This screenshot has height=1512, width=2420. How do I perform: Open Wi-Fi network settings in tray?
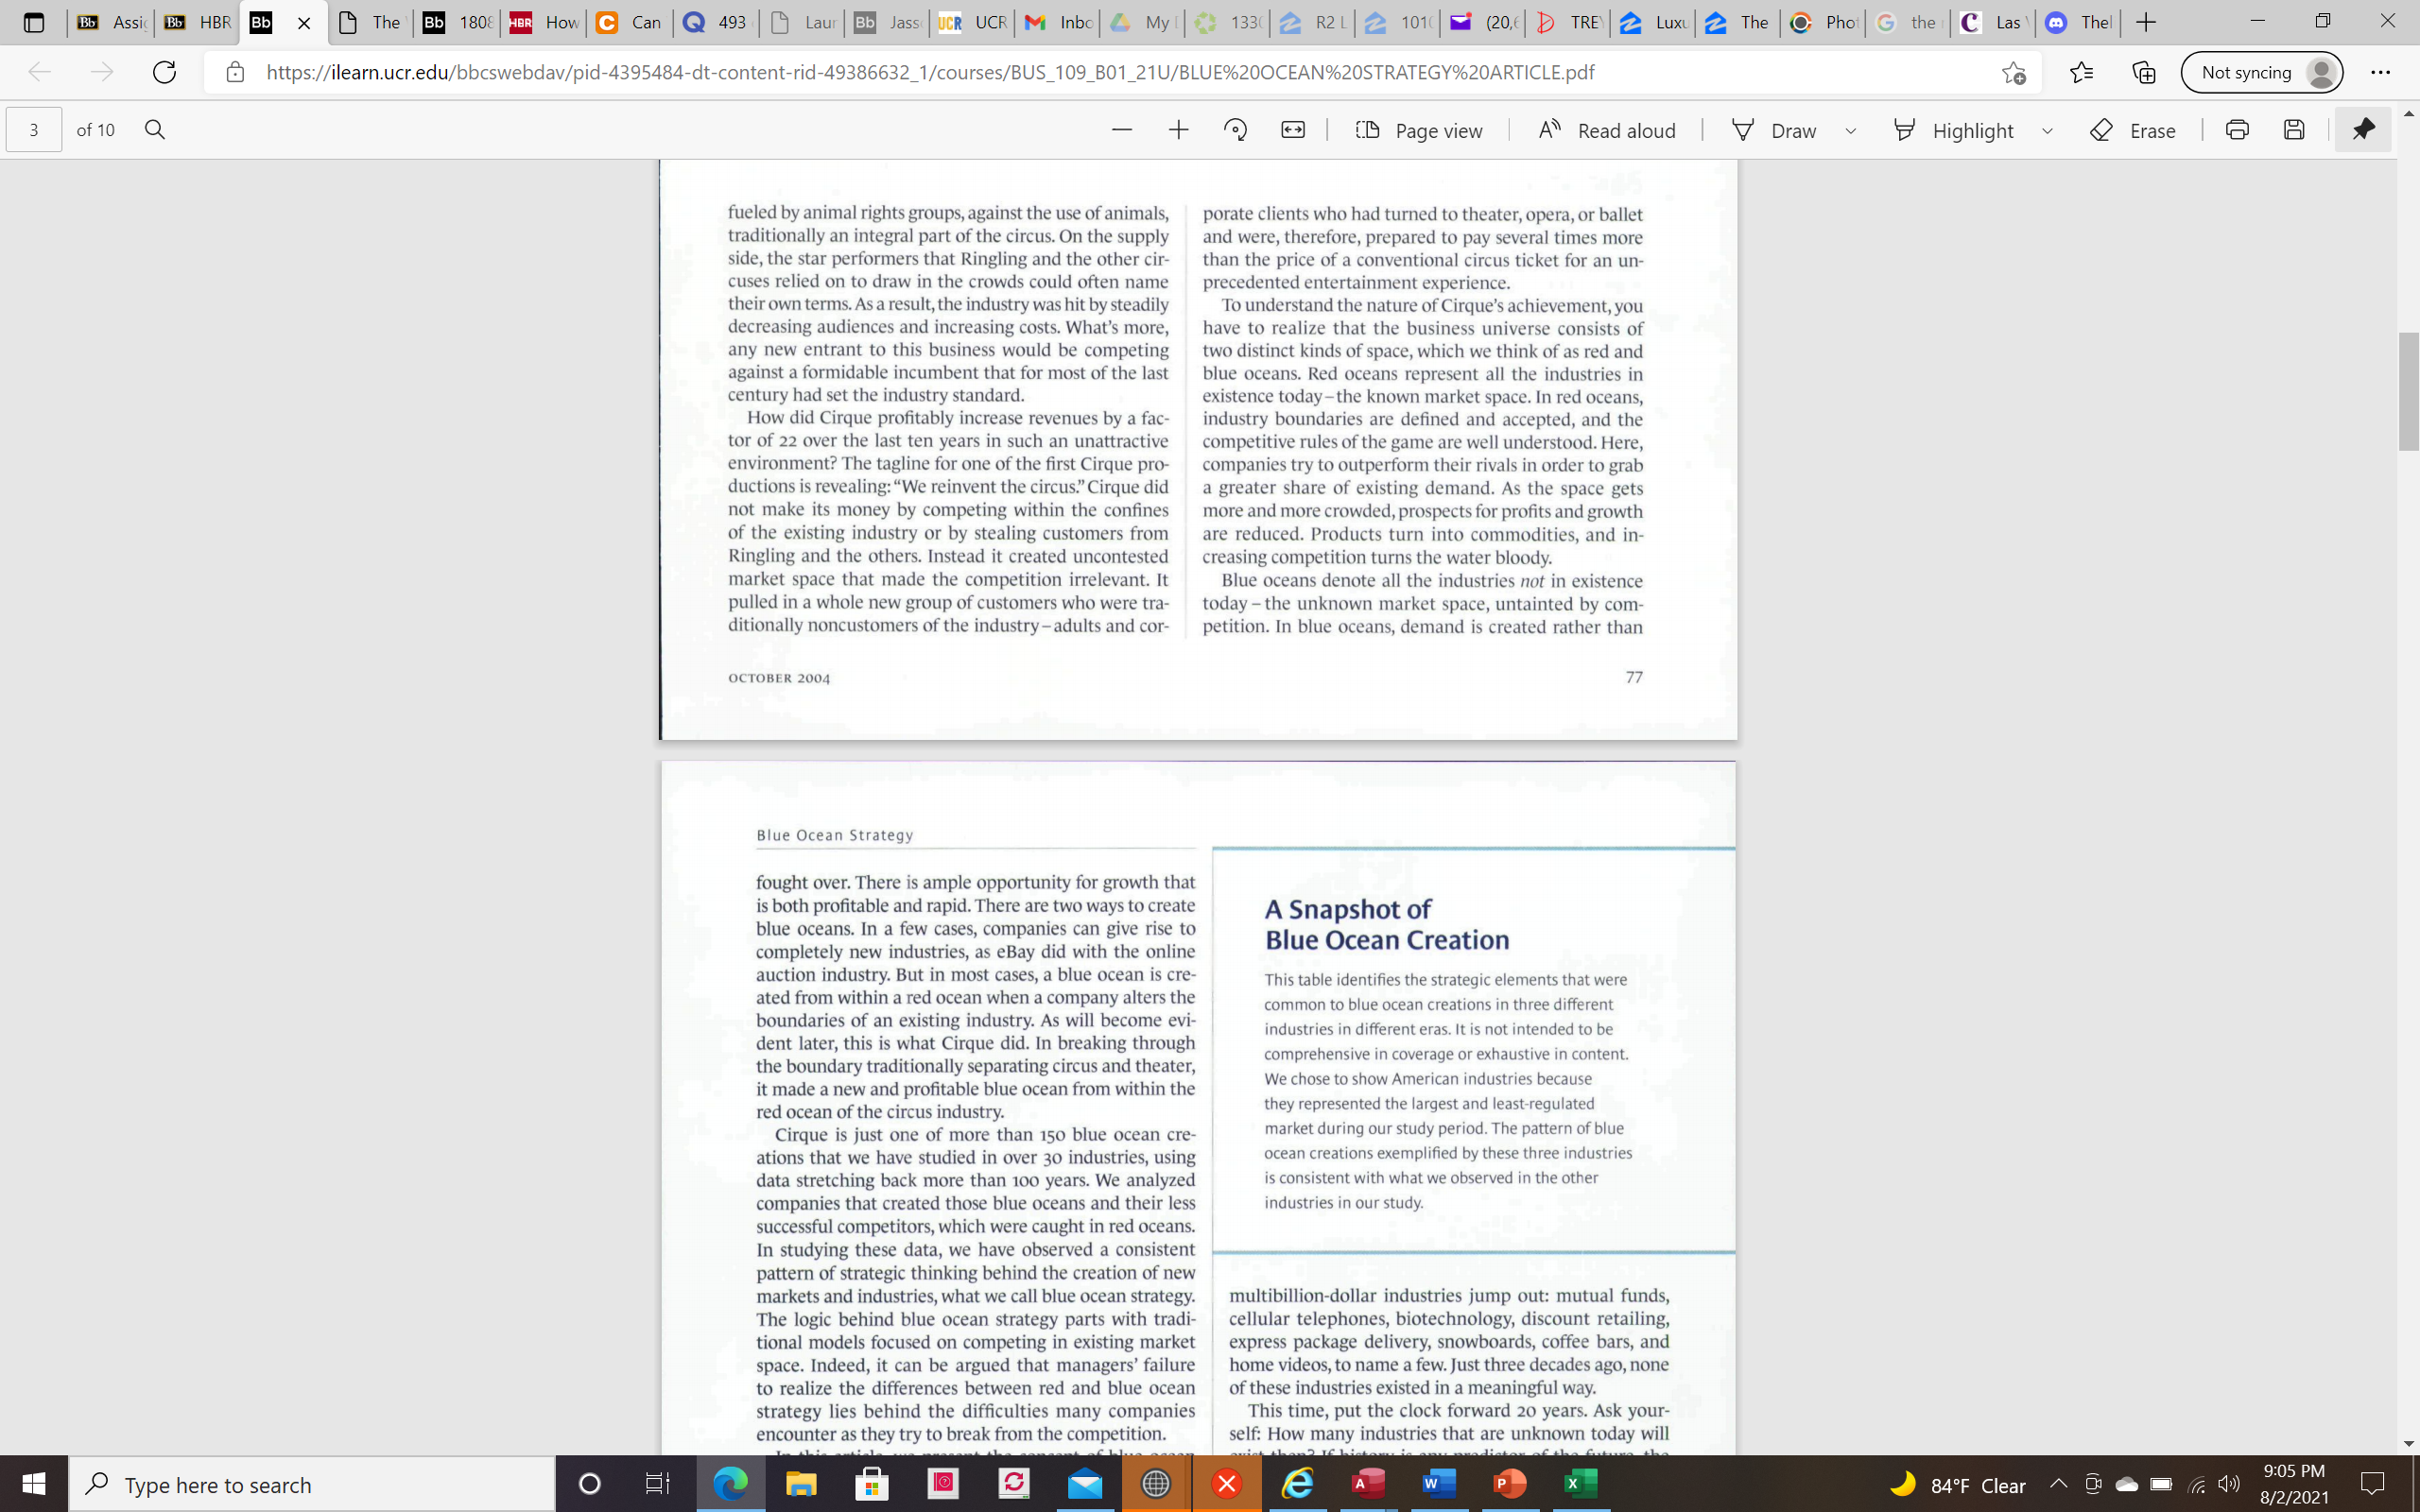pos(2196,1484)
